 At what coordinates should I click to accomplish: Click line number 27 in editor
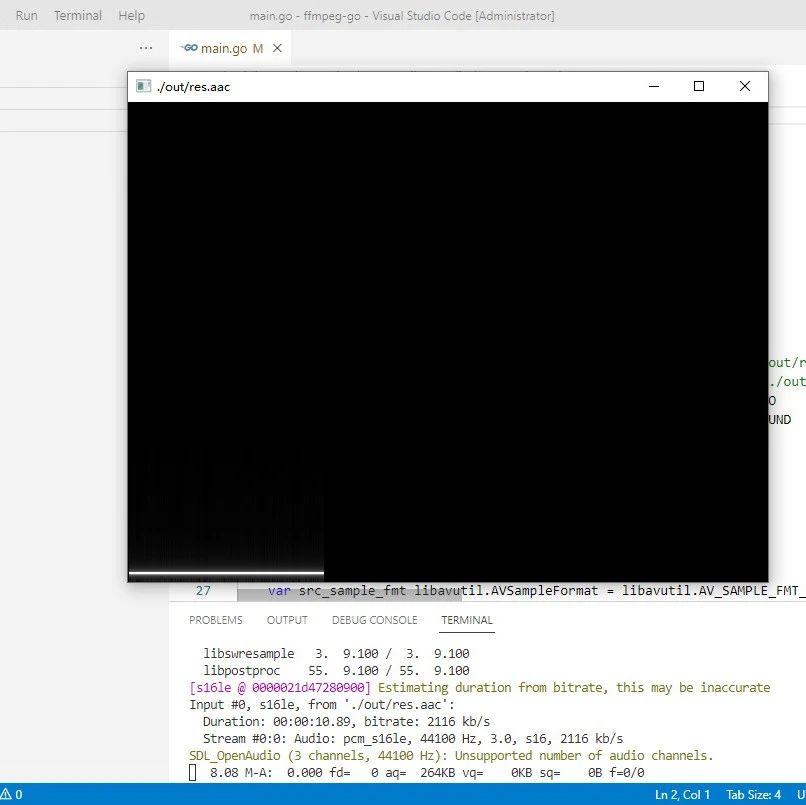pos(203,591)
